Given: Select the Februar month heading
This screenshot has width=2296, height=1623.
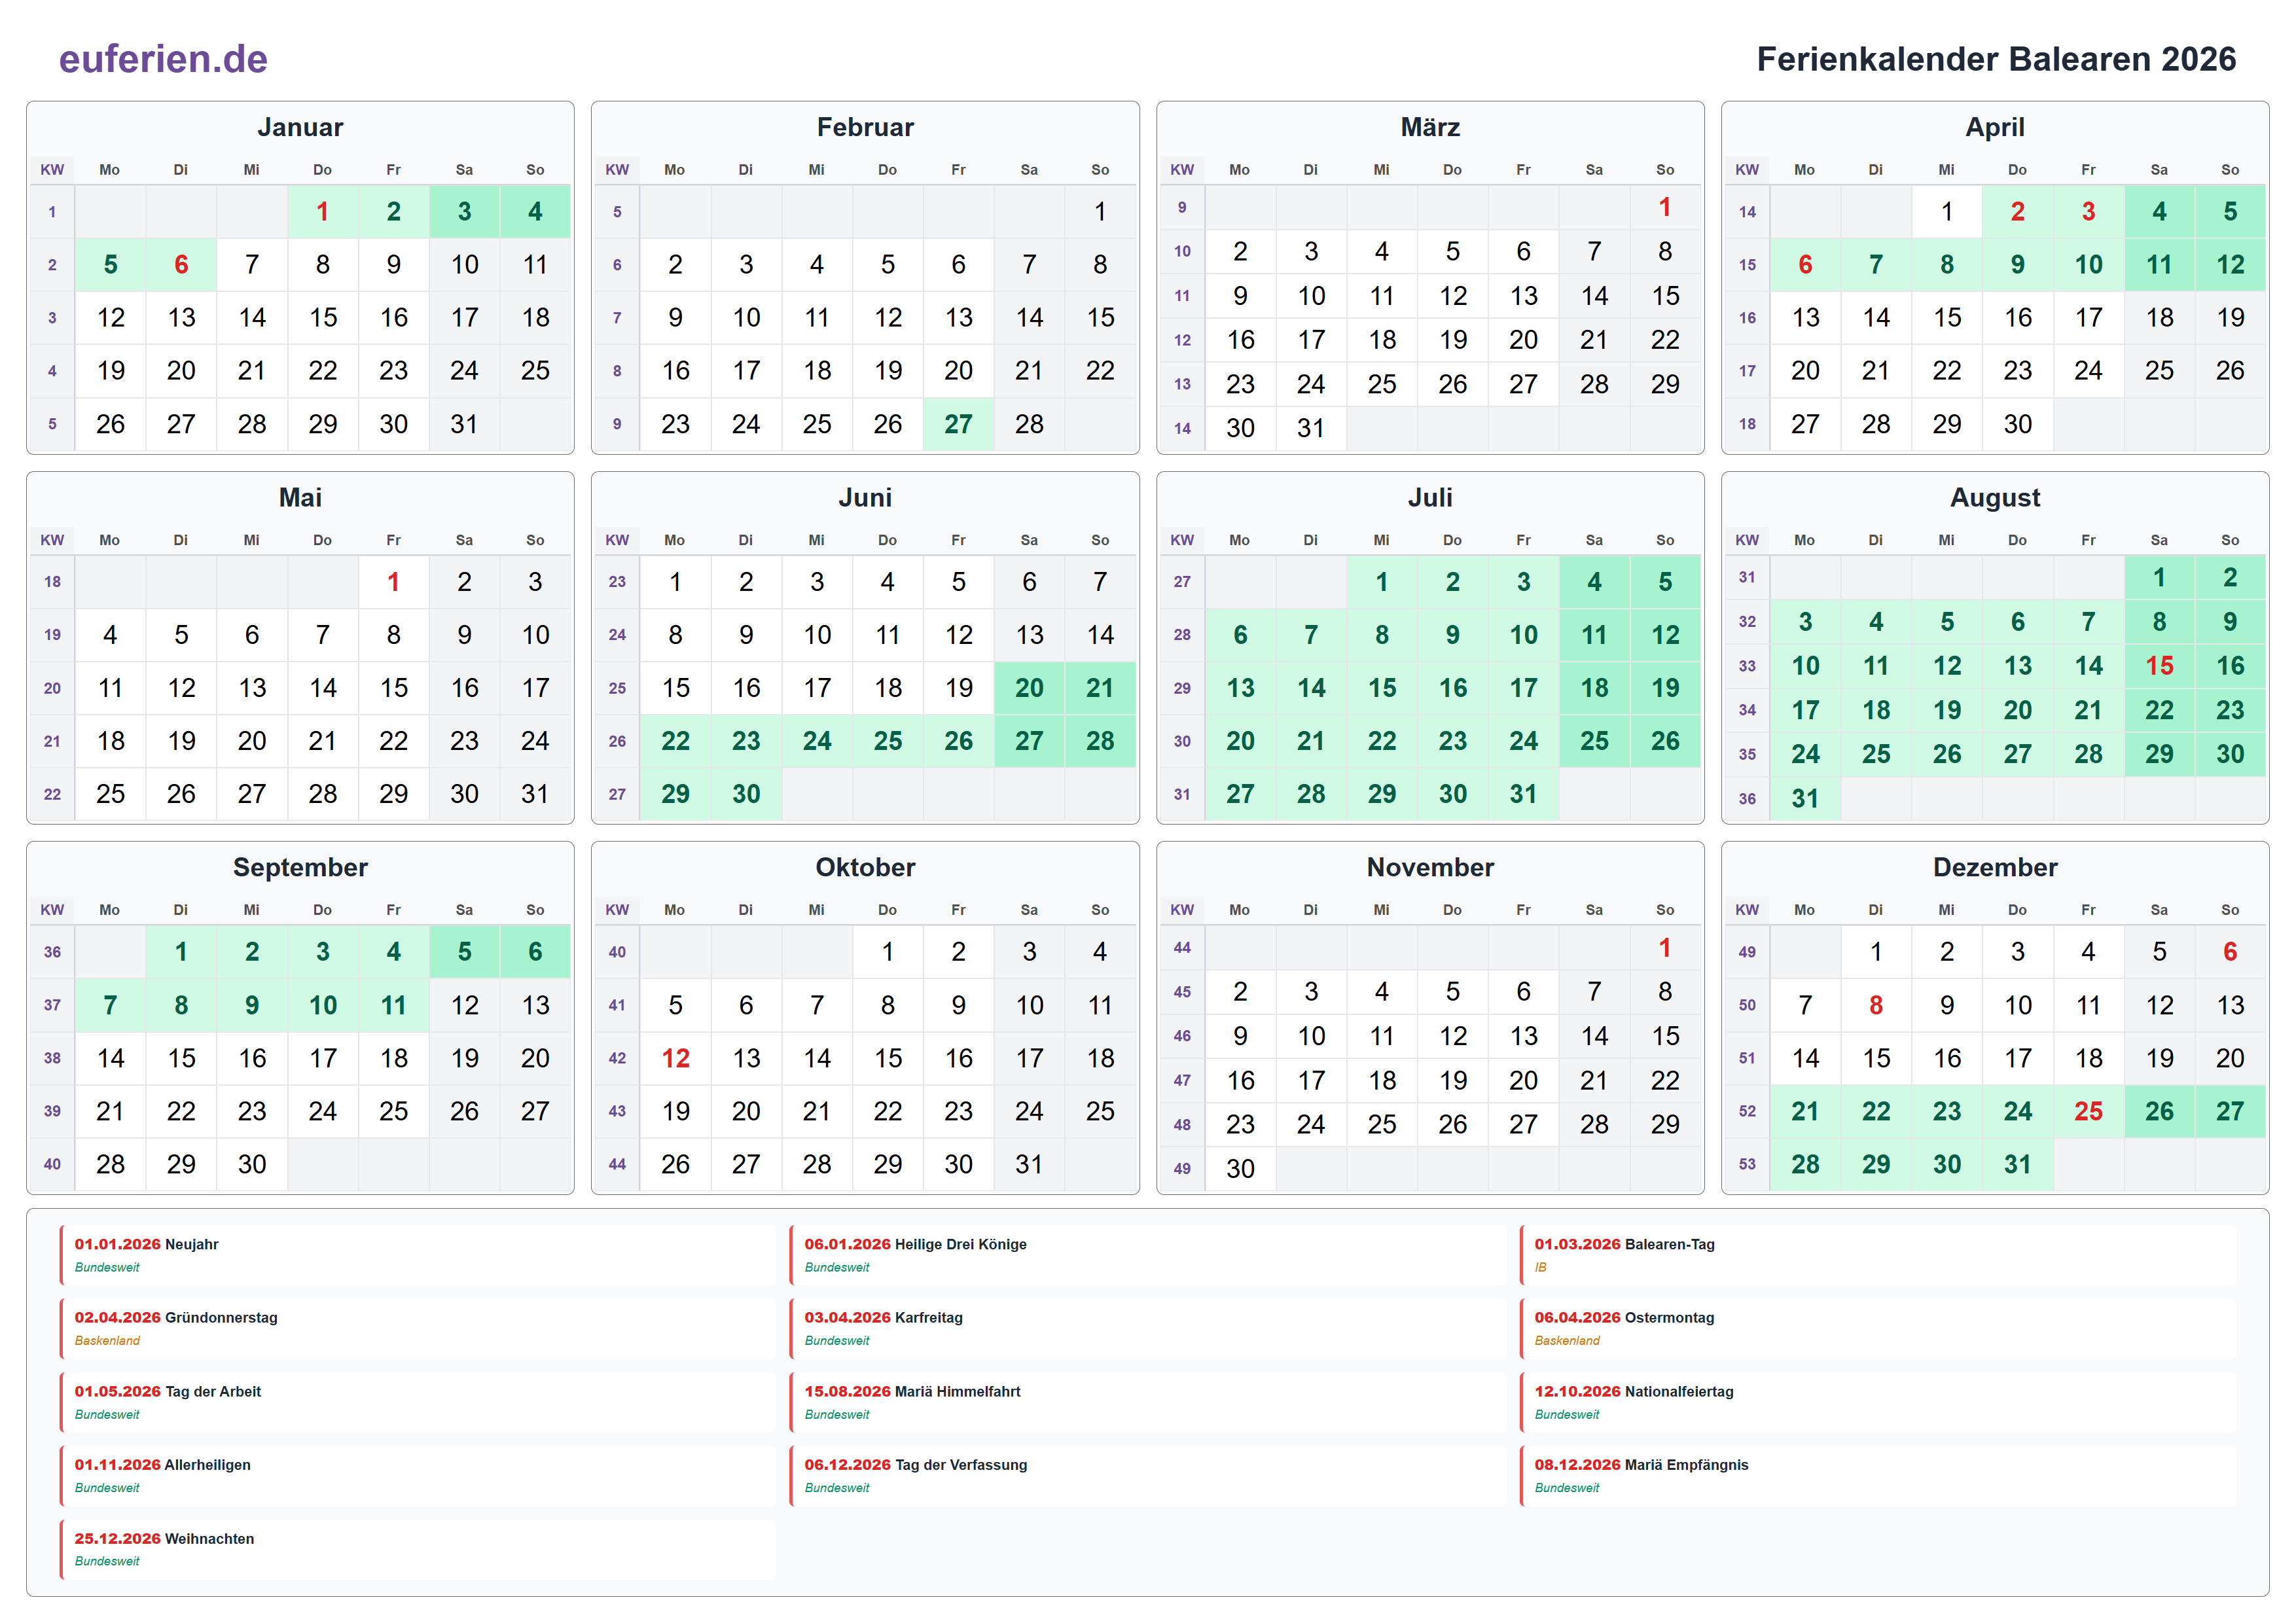Looking at the screenshot, I should coord(865,127).
